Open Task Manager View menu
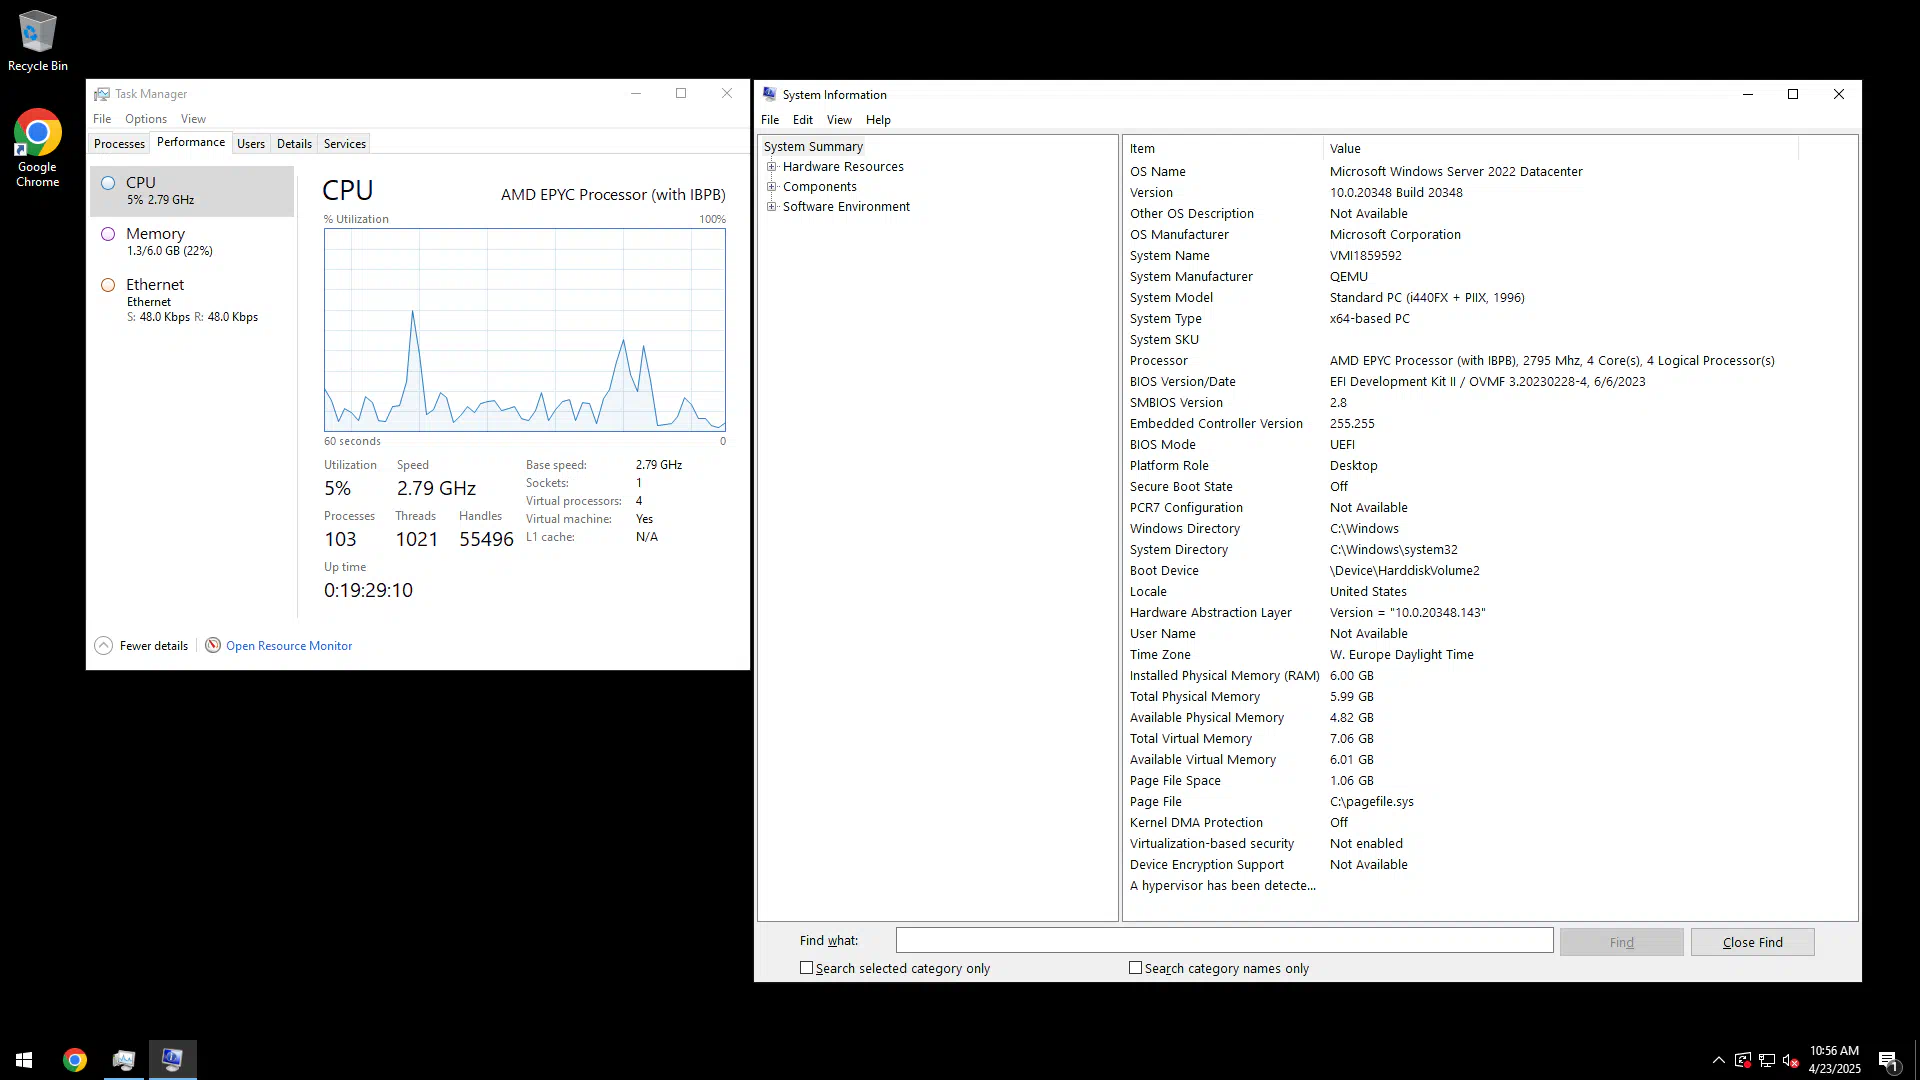Viewport: 1920px width, 1080px height. [193, 119]
